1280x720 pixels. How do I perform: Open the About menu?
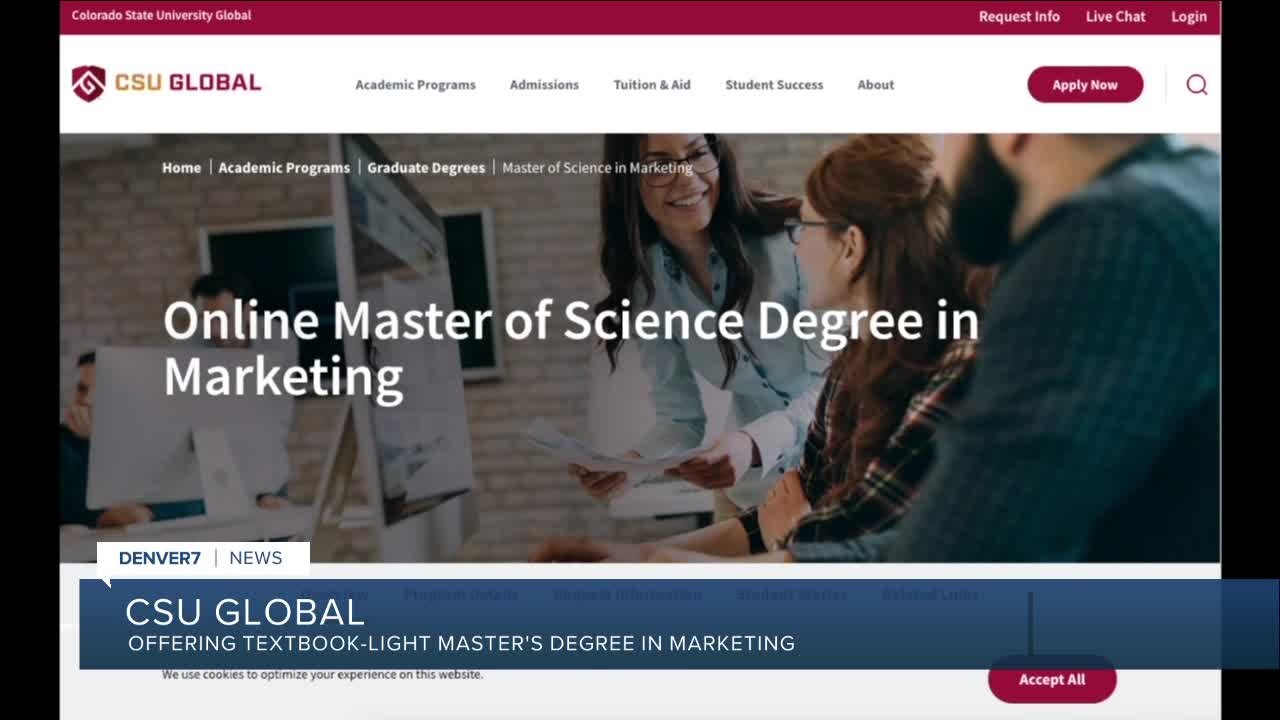click(x=876, y=85)
